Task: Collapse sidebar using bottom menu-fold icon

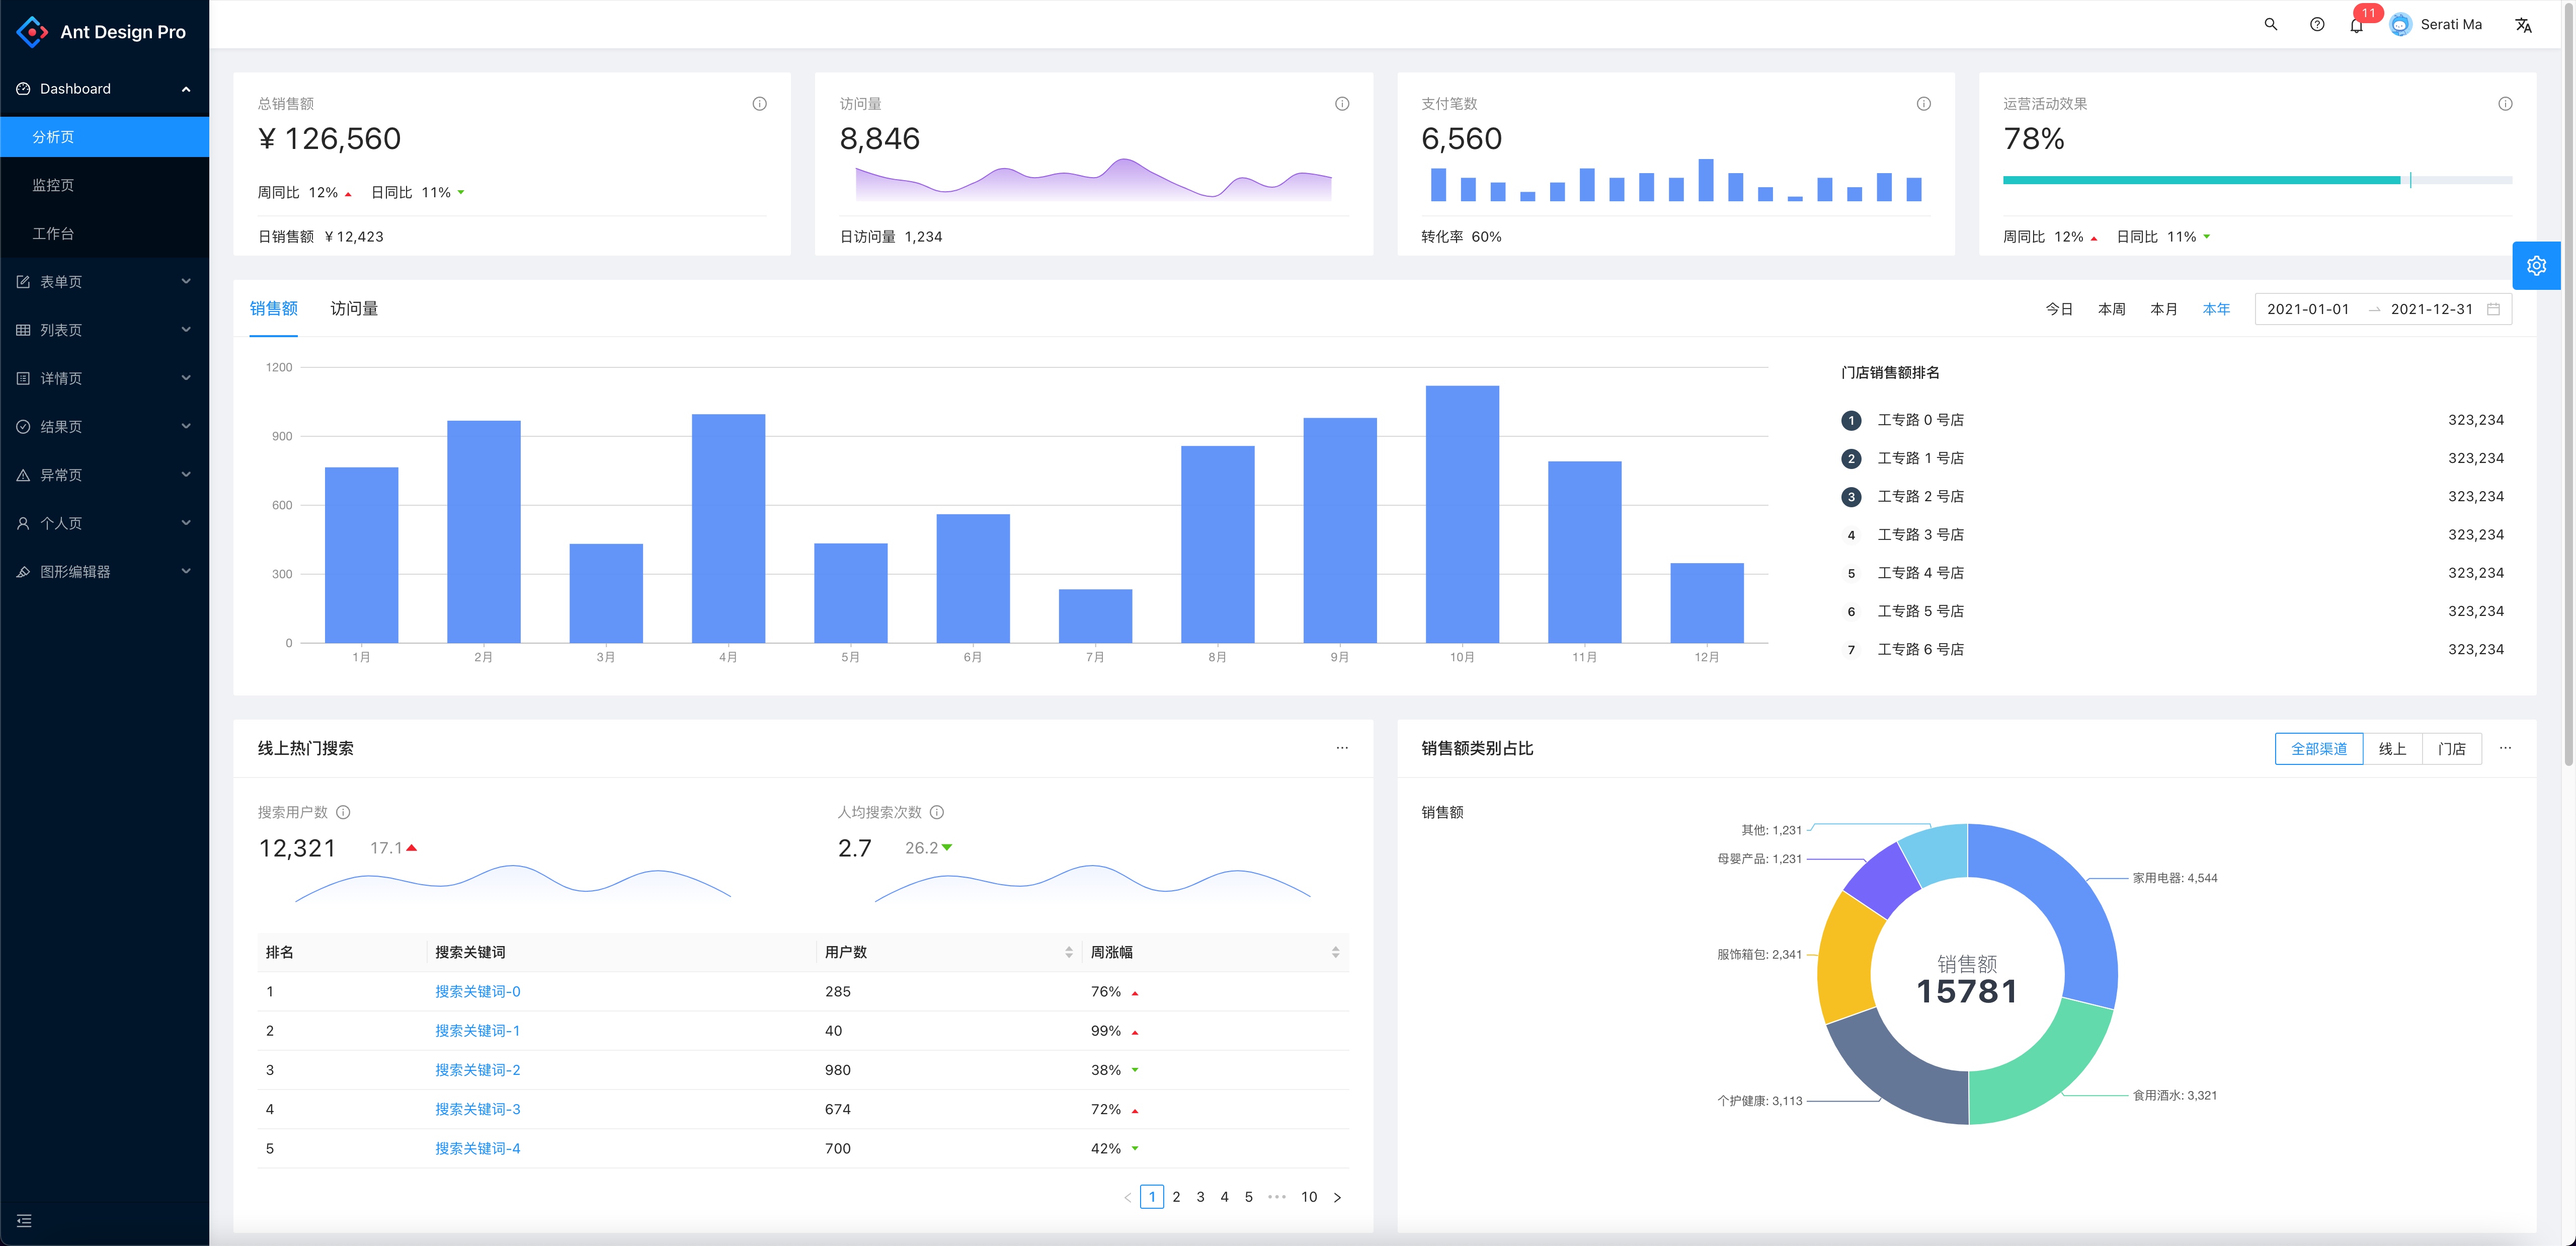Action: click(x=24, y=1220)
